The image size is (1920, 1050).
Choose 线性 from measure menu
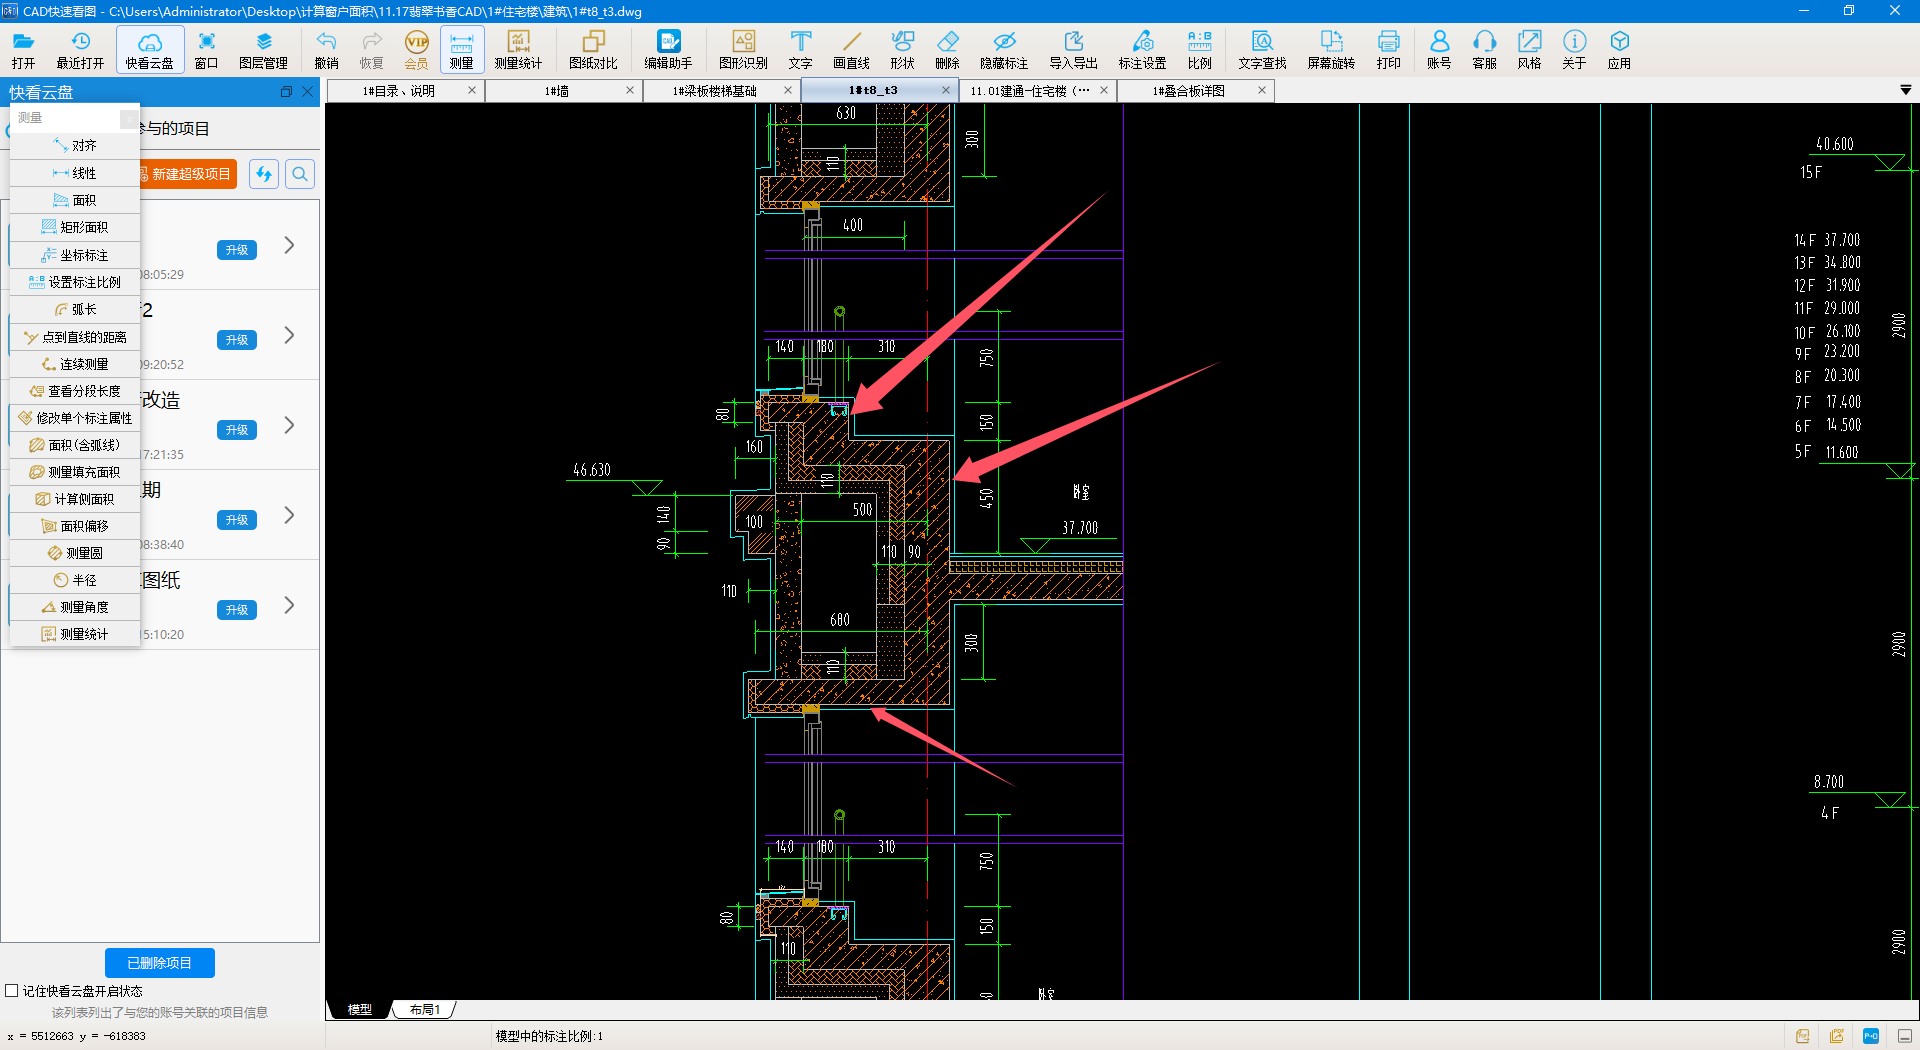[x=75, y=173]
